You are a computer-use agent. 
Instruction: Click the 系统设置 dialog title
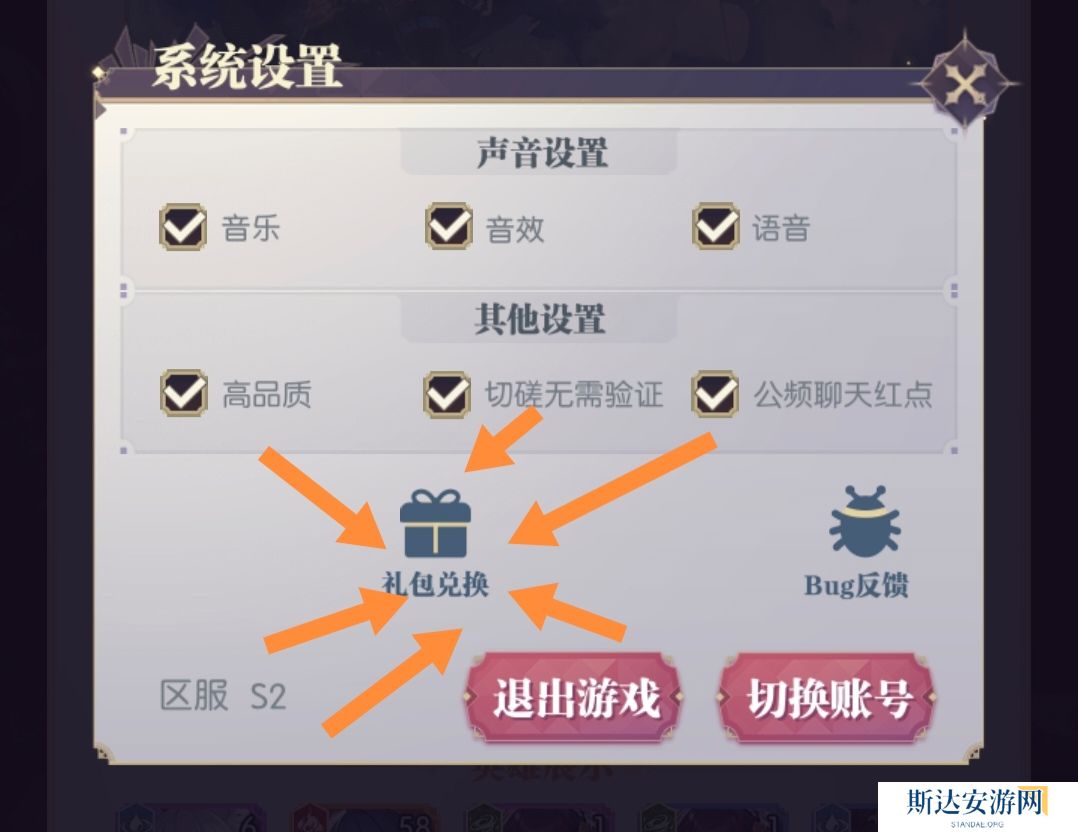[x=247, y=67]
